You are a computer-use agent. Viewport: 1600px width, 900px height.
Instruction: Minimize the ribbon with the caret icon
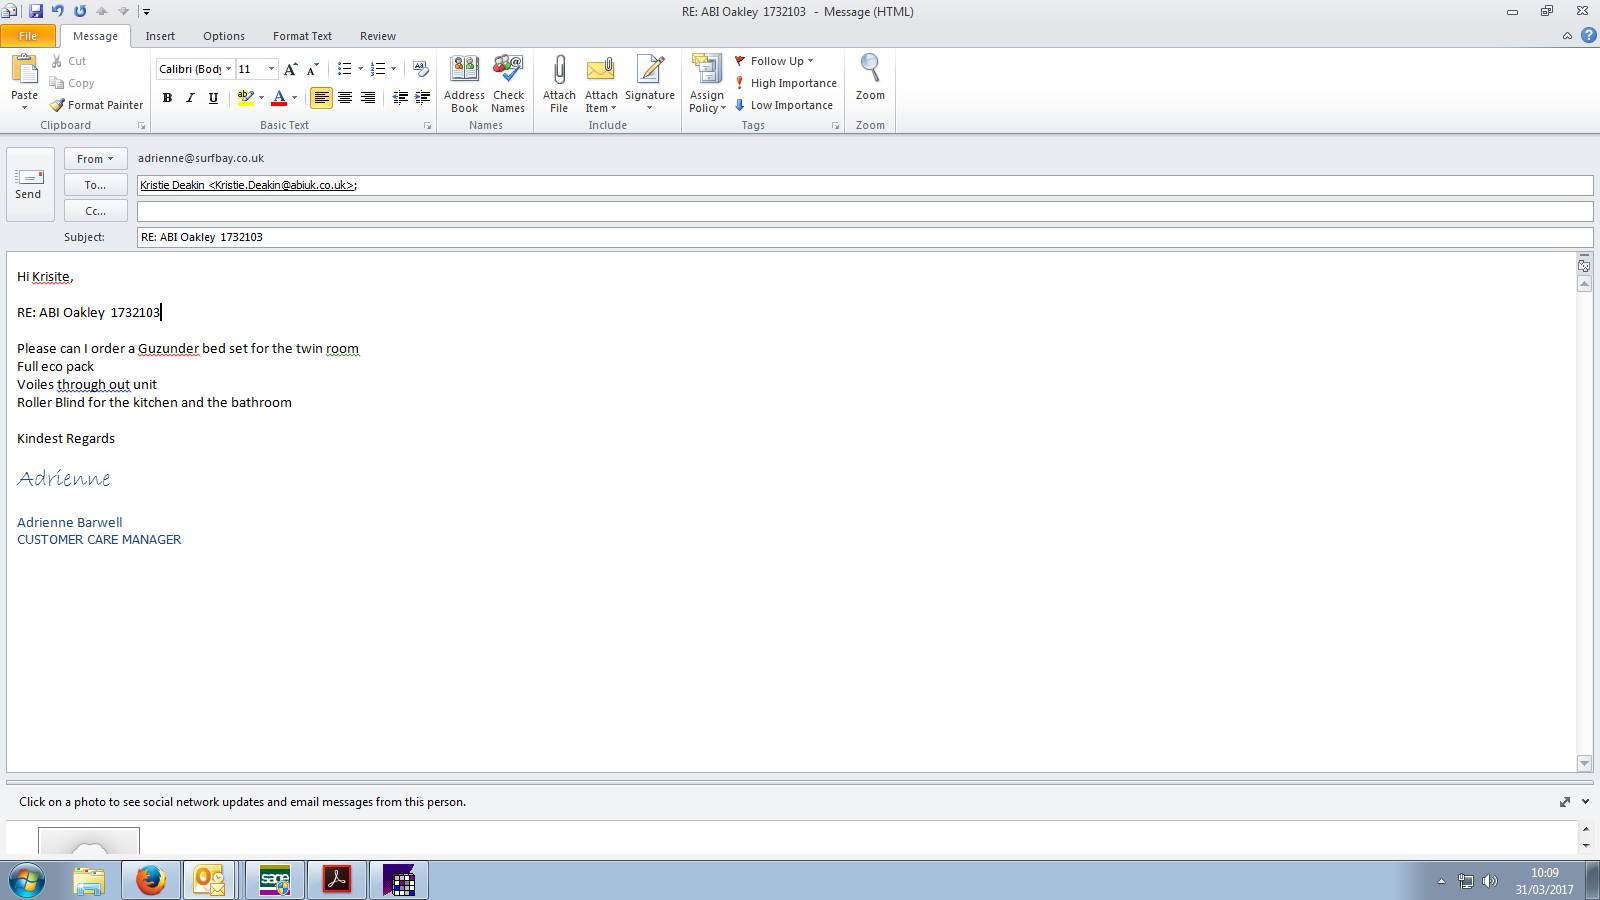pos(1567,36)
